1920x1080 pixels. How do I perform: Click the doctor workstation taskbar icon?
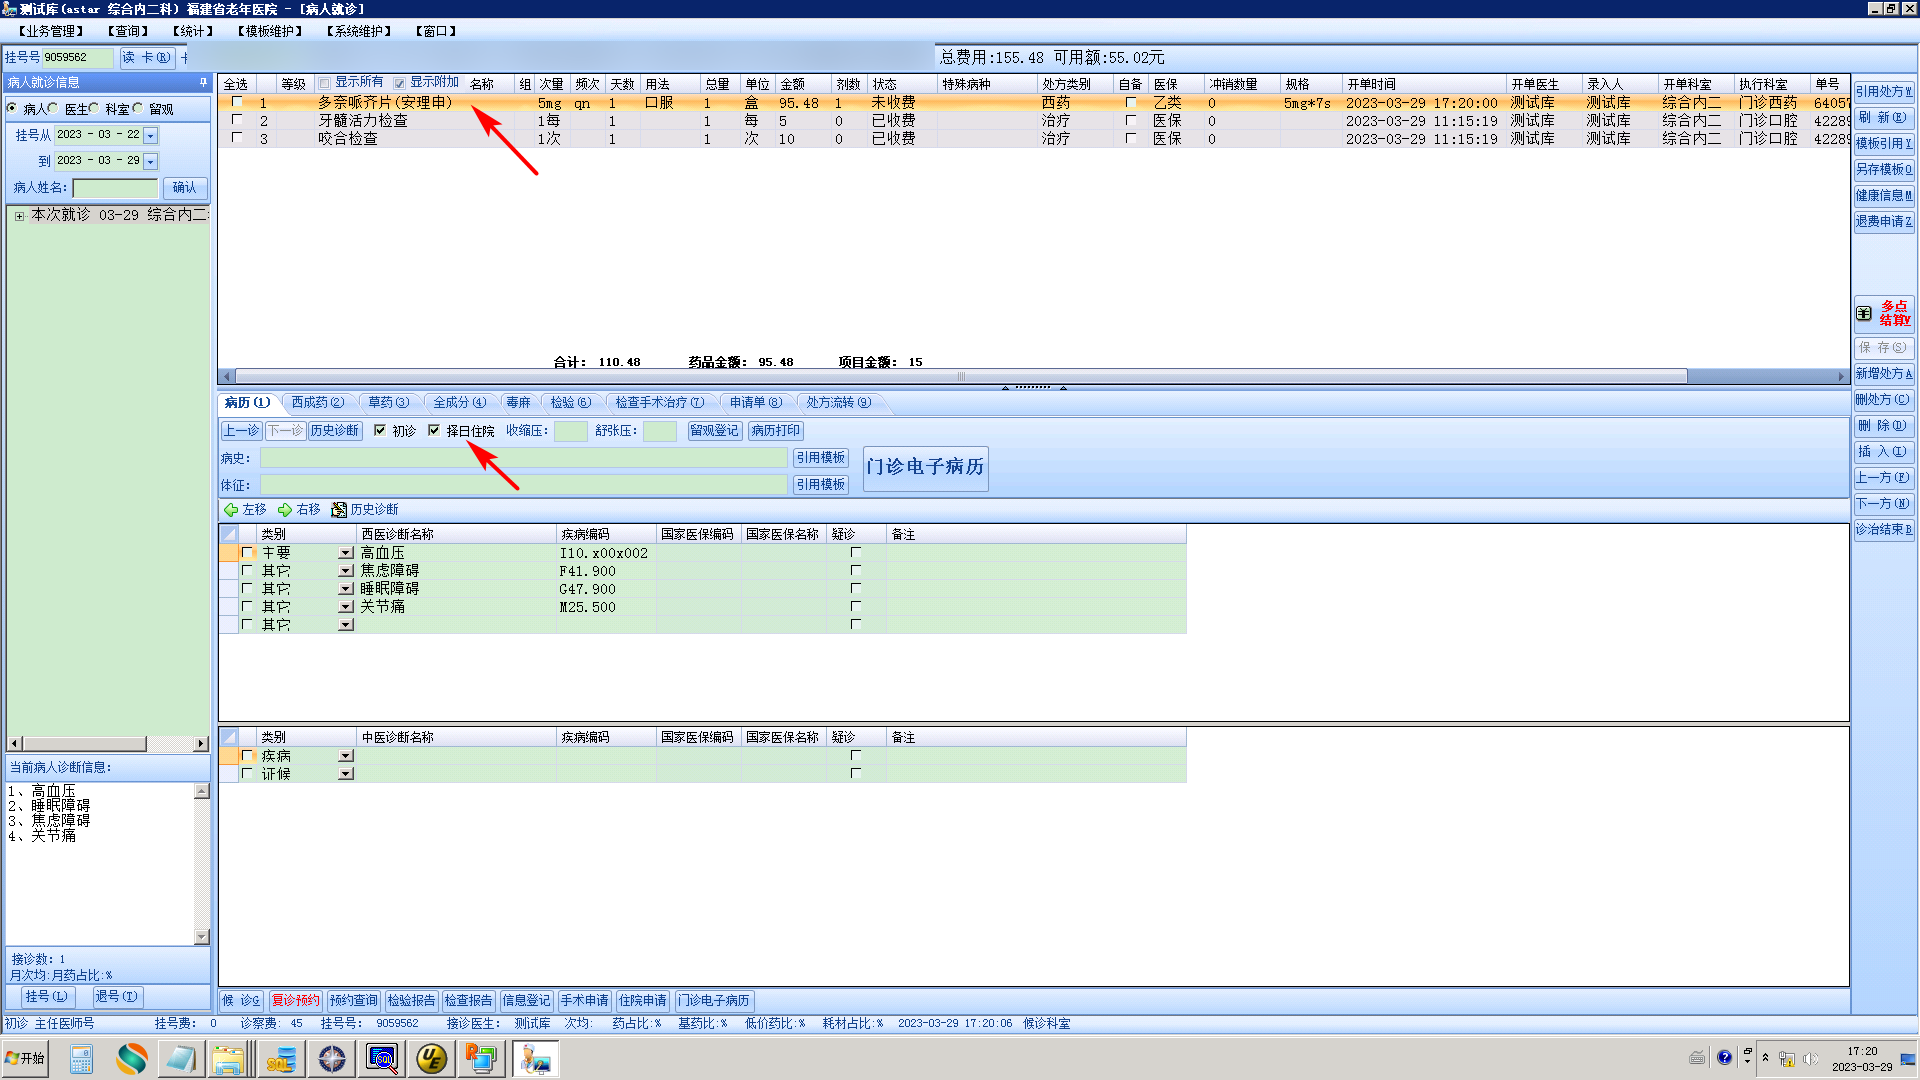(535, 1059)
